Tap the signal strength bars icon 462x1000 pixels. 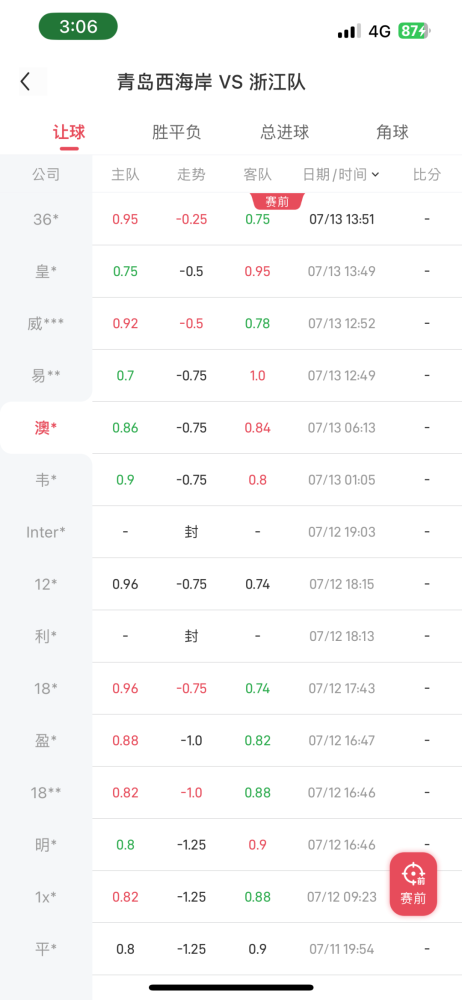[x=349, y=31]
